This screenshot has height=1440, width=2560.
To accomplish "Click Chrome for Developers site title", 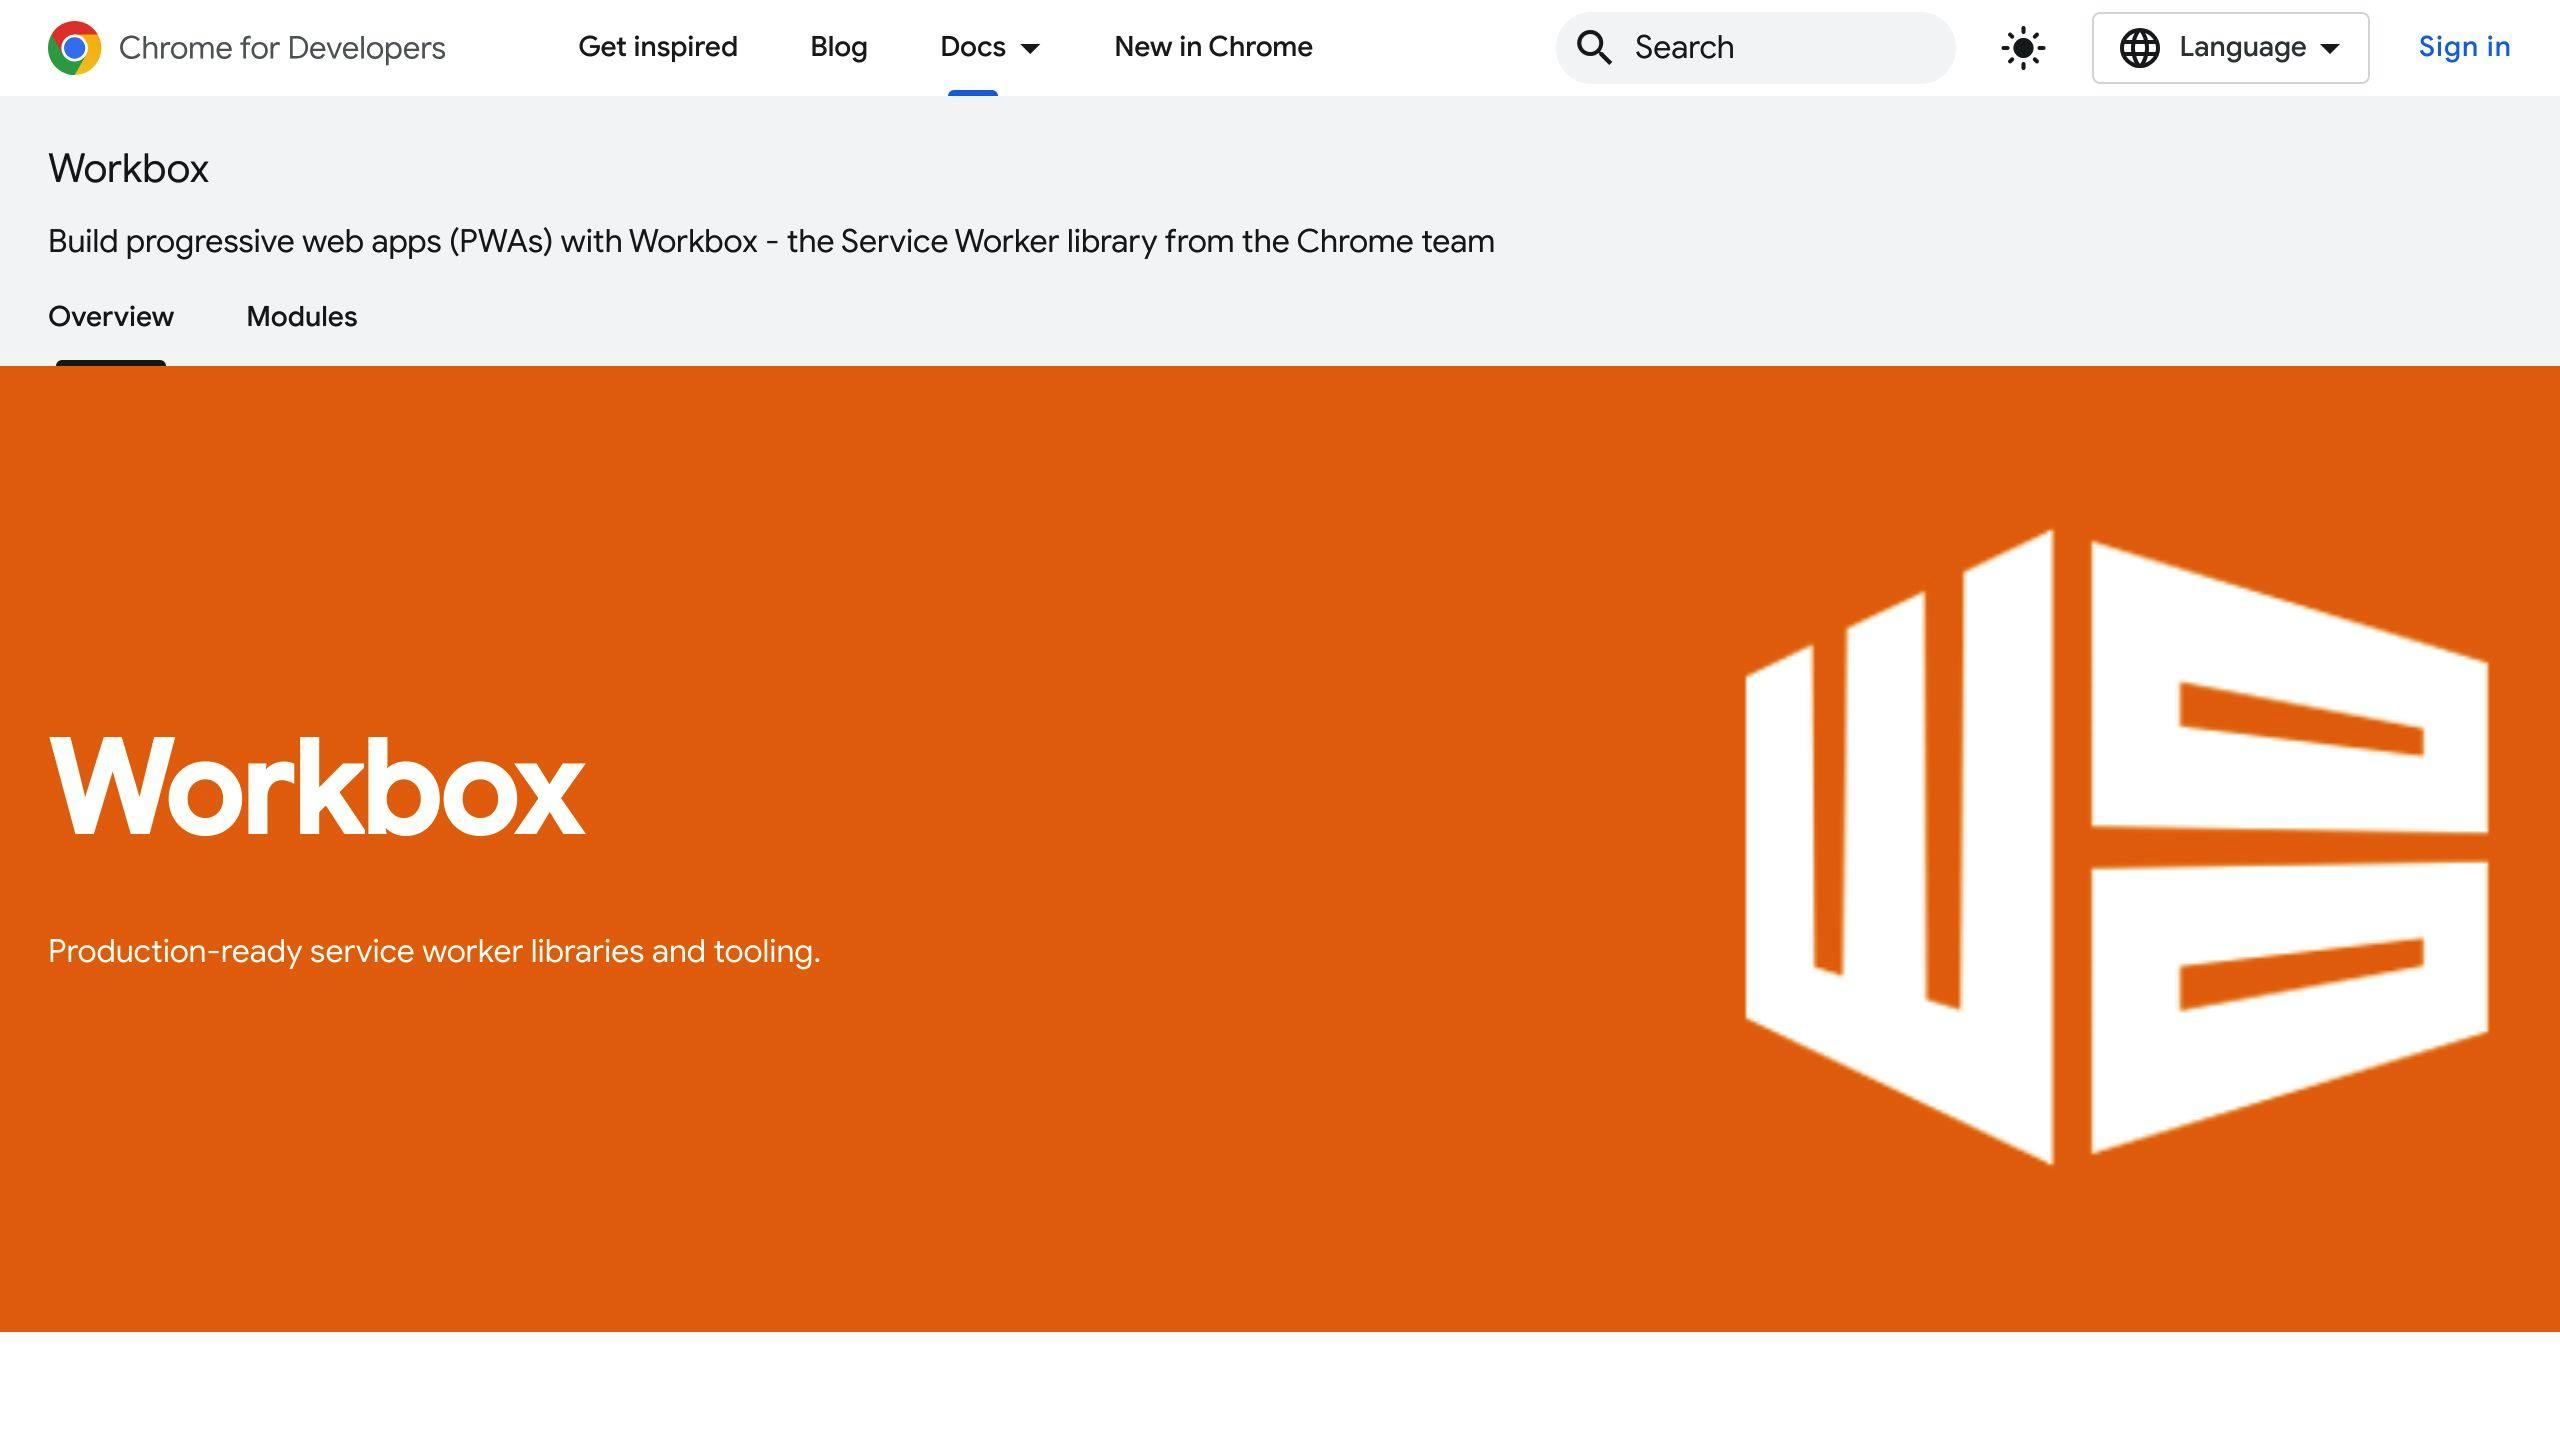I will click(281, 47).
